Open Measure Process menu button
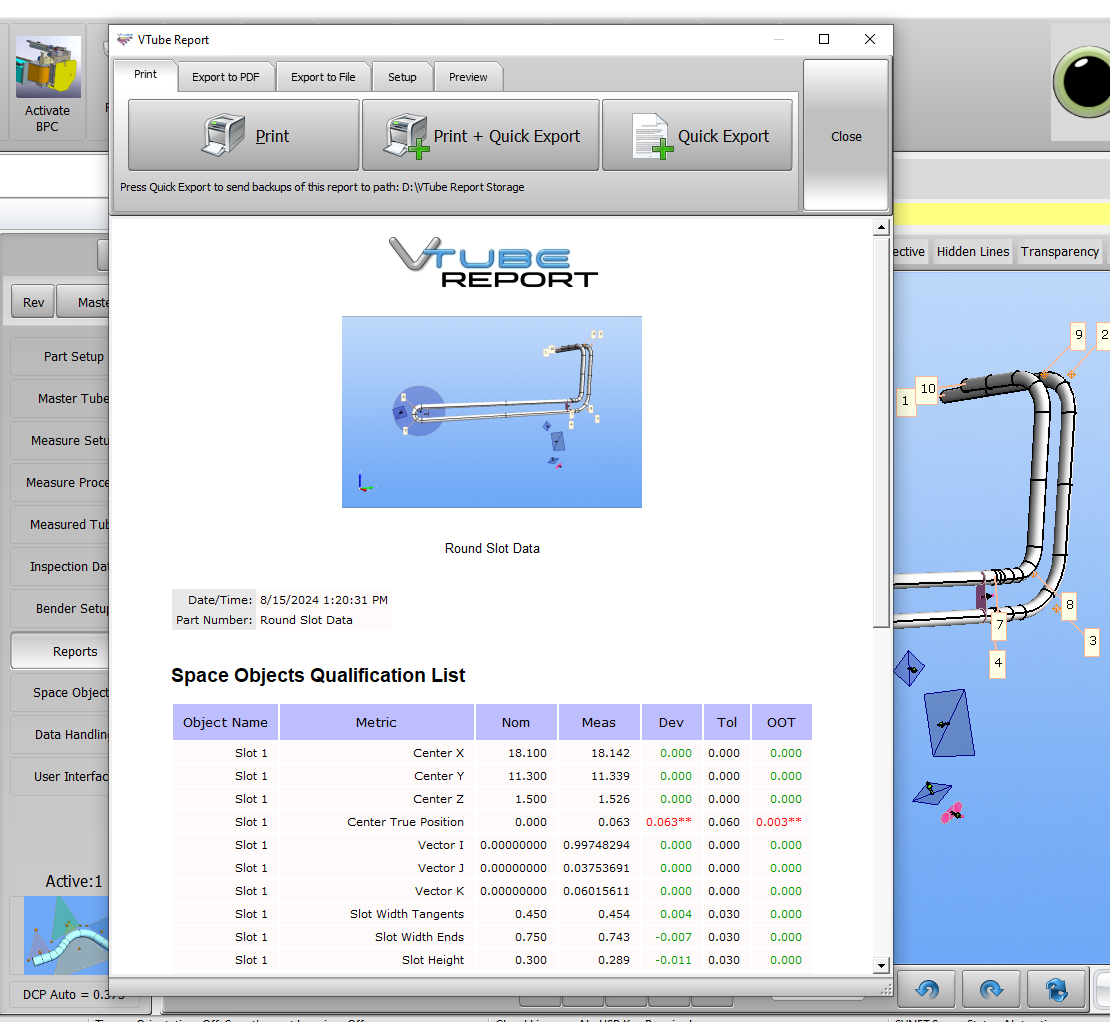The width and height of the screenshot is (1110, 1022). [x=60, y=483]
